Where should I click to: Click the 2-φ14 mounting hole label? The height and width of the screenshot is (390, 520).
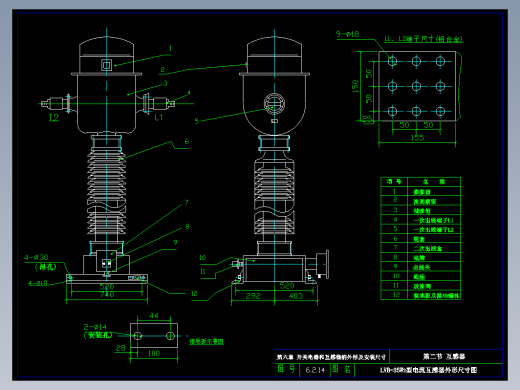[x=95, y=327]
